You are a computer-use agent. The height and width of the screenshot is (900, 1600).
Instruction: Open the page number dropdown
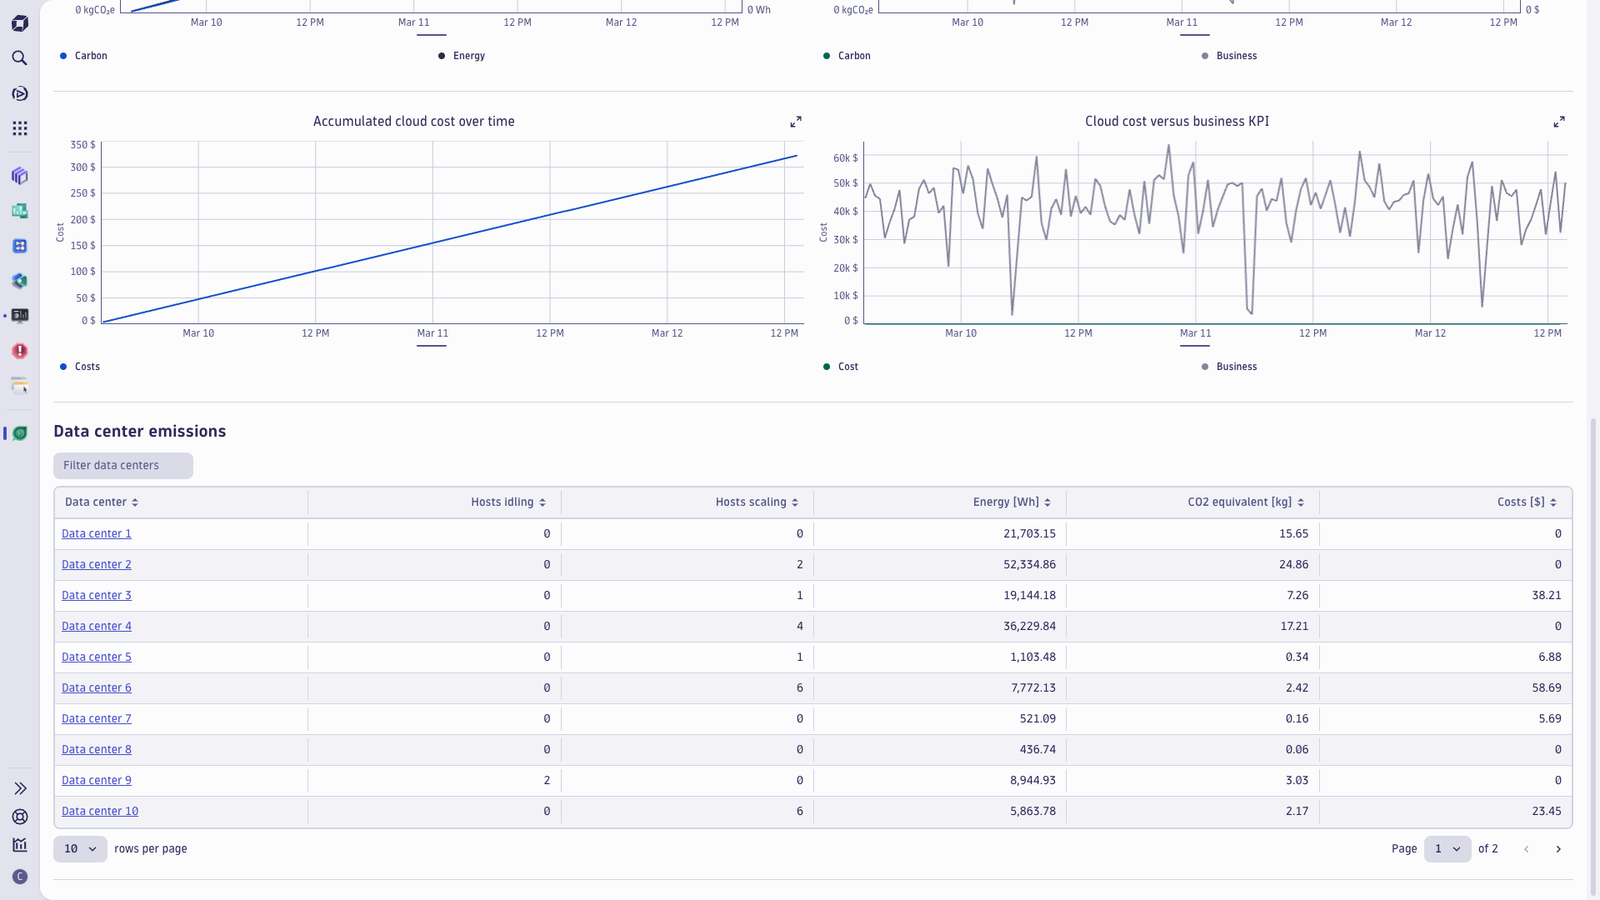point(1447,849)
